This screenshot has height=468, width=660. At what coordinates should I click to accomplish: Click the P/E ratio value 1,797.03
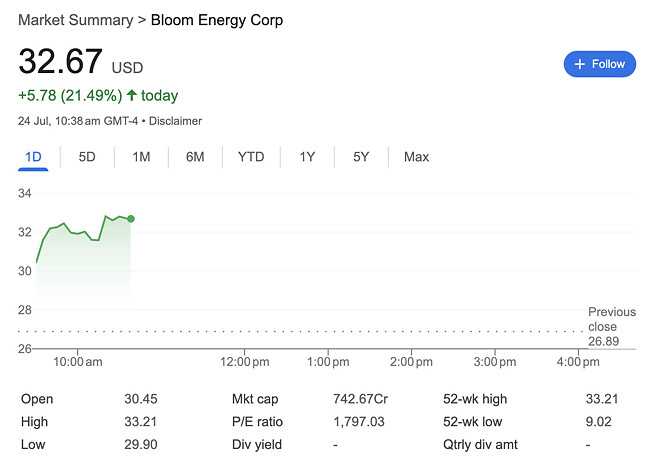pos(359,422)
